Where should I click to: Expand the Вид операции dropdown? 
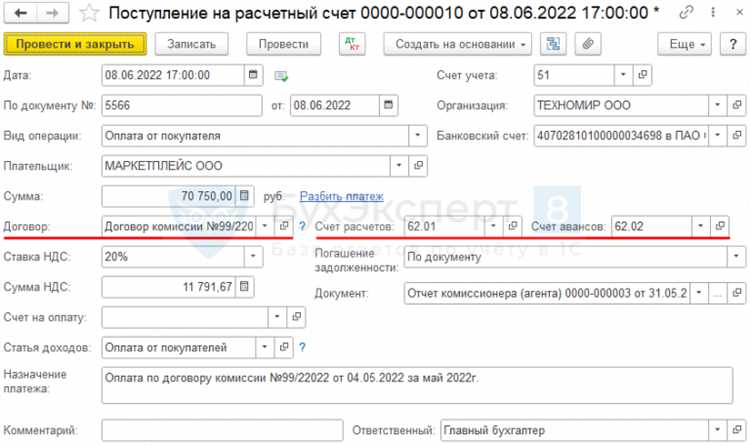click(418, 135)
